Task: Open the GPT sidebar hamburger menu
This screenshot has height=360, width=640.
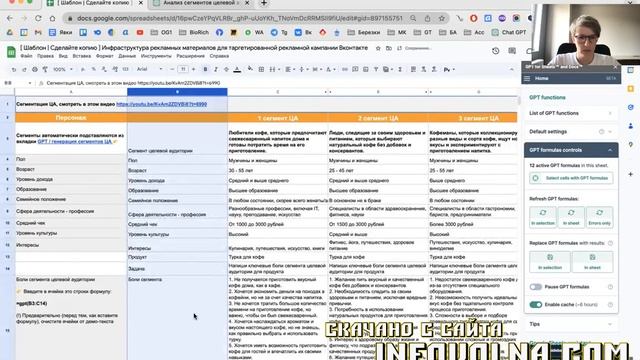Action: coord(527,78)
